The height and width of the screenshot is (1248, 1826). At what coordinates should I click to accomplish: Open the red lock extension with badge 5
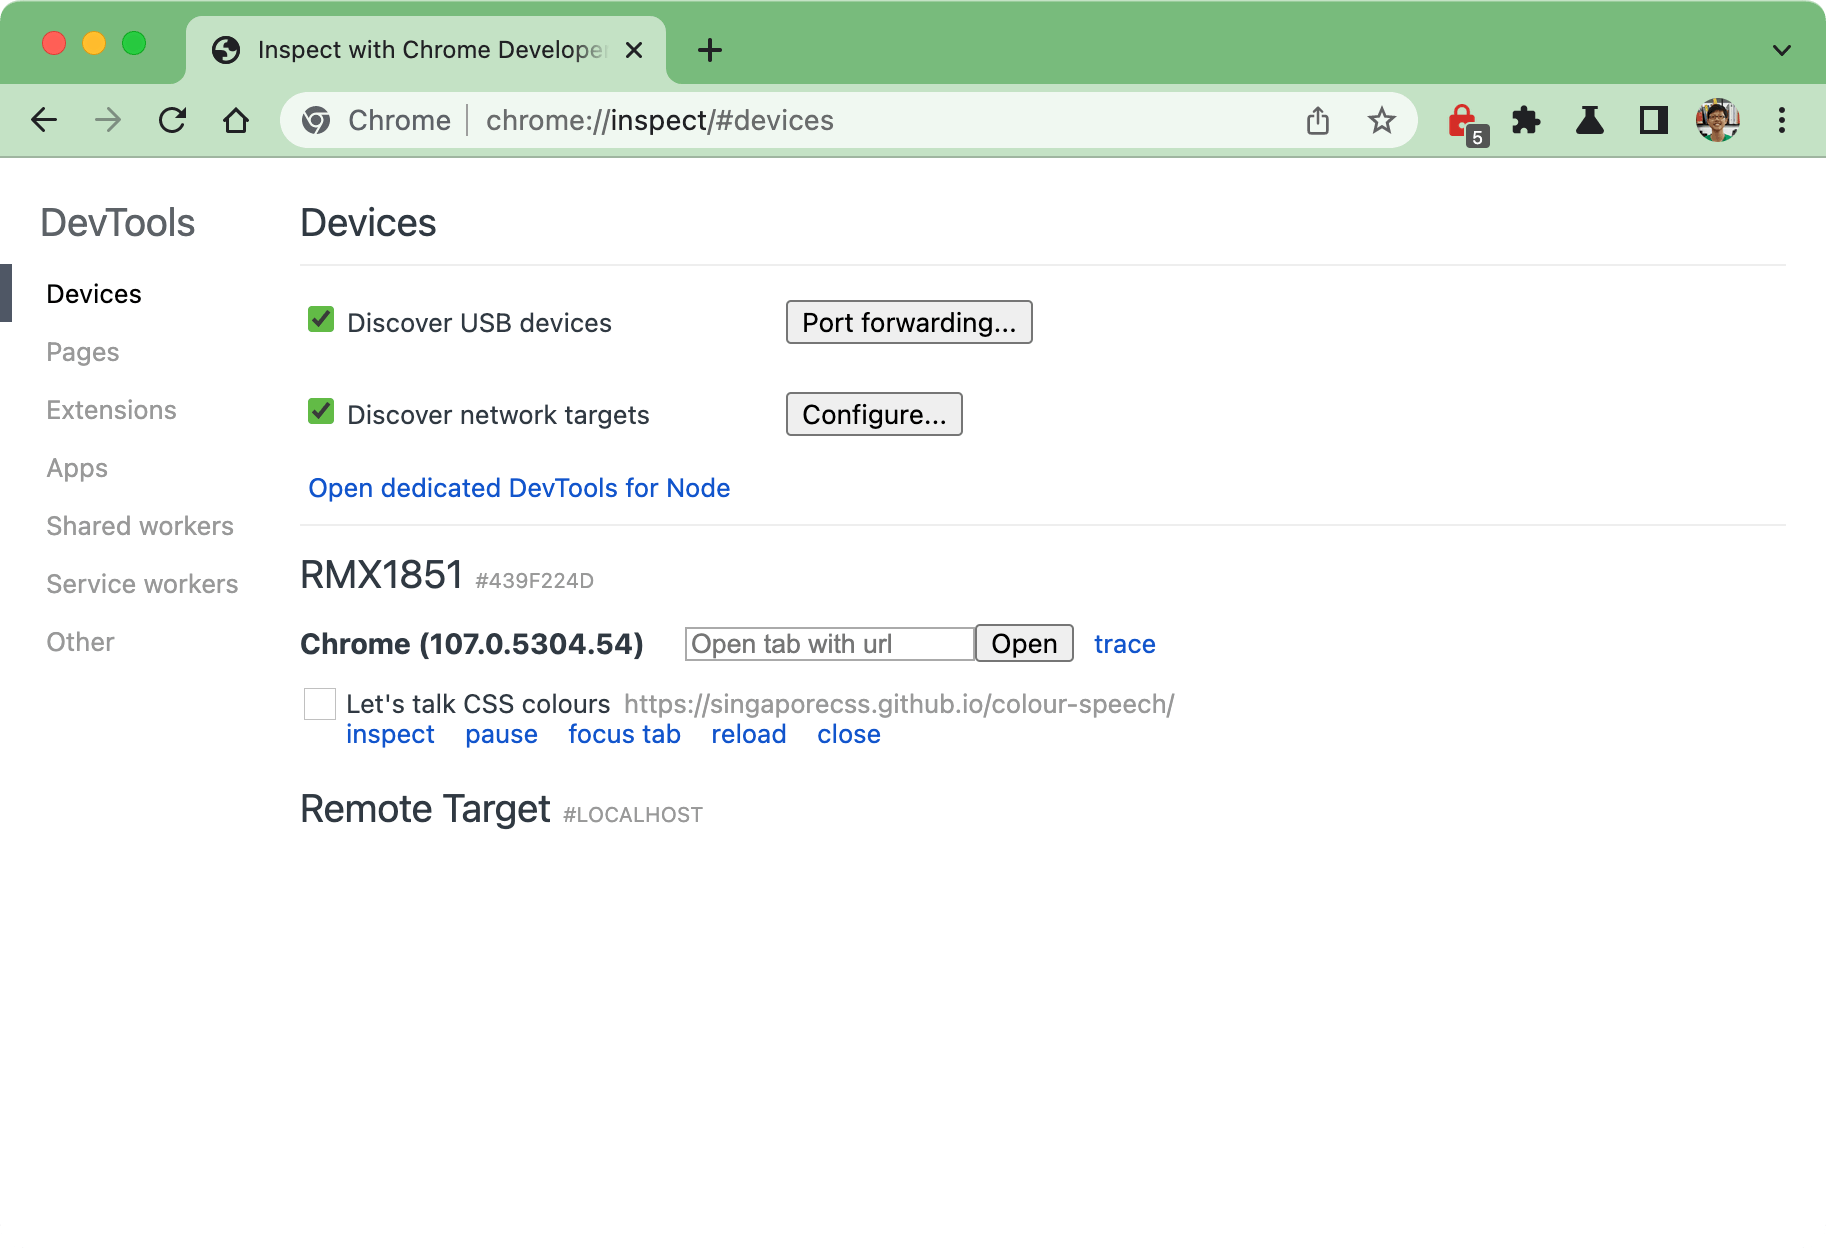[x=1463, y=120]
